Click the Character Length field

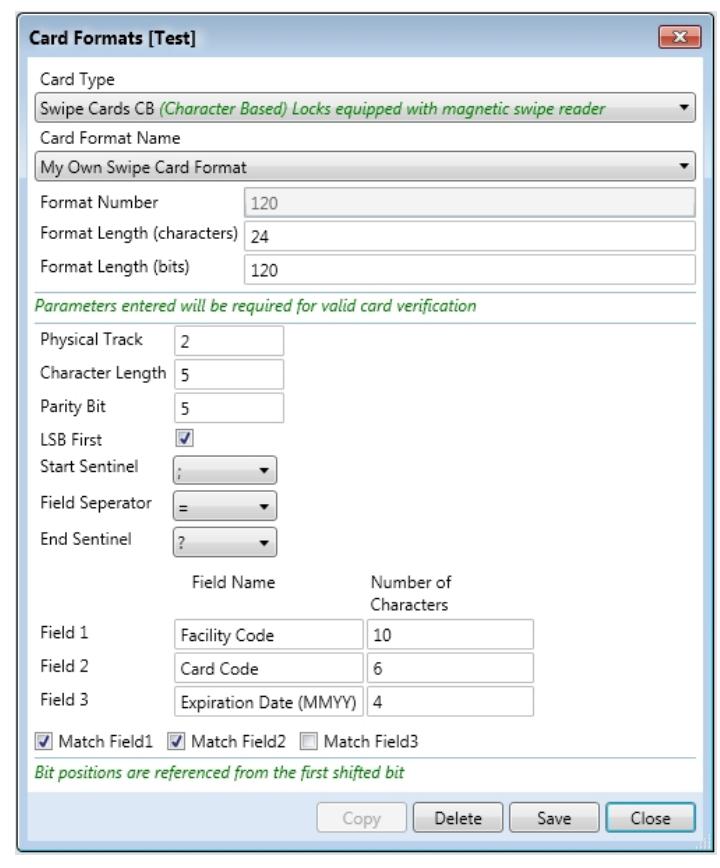[x=229, y=374]
